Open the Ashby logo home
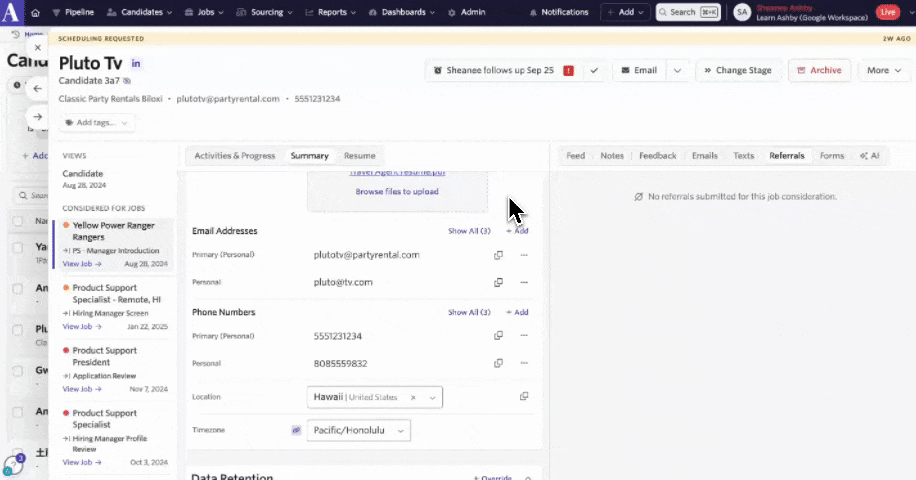The width and height of the screenshot is (916, 480). 11,12
